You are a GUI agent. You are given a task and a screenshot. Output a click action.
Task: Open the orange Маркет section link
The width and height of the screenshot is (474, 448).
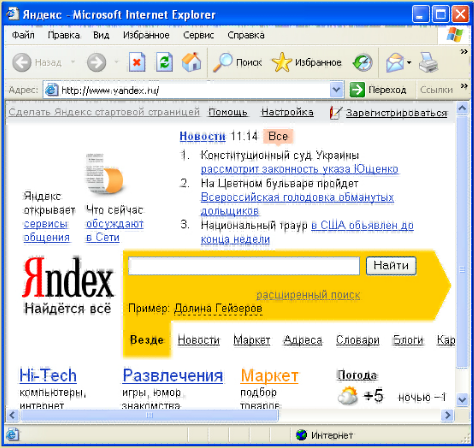tap(269, 376)
